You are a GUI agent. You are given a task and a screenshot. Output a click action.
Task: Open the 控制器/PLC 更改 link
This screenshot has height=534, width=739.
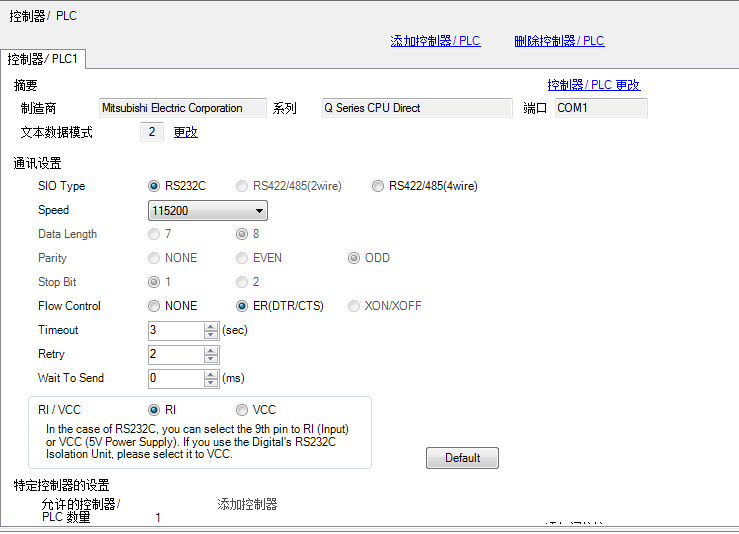click(593, 85)
